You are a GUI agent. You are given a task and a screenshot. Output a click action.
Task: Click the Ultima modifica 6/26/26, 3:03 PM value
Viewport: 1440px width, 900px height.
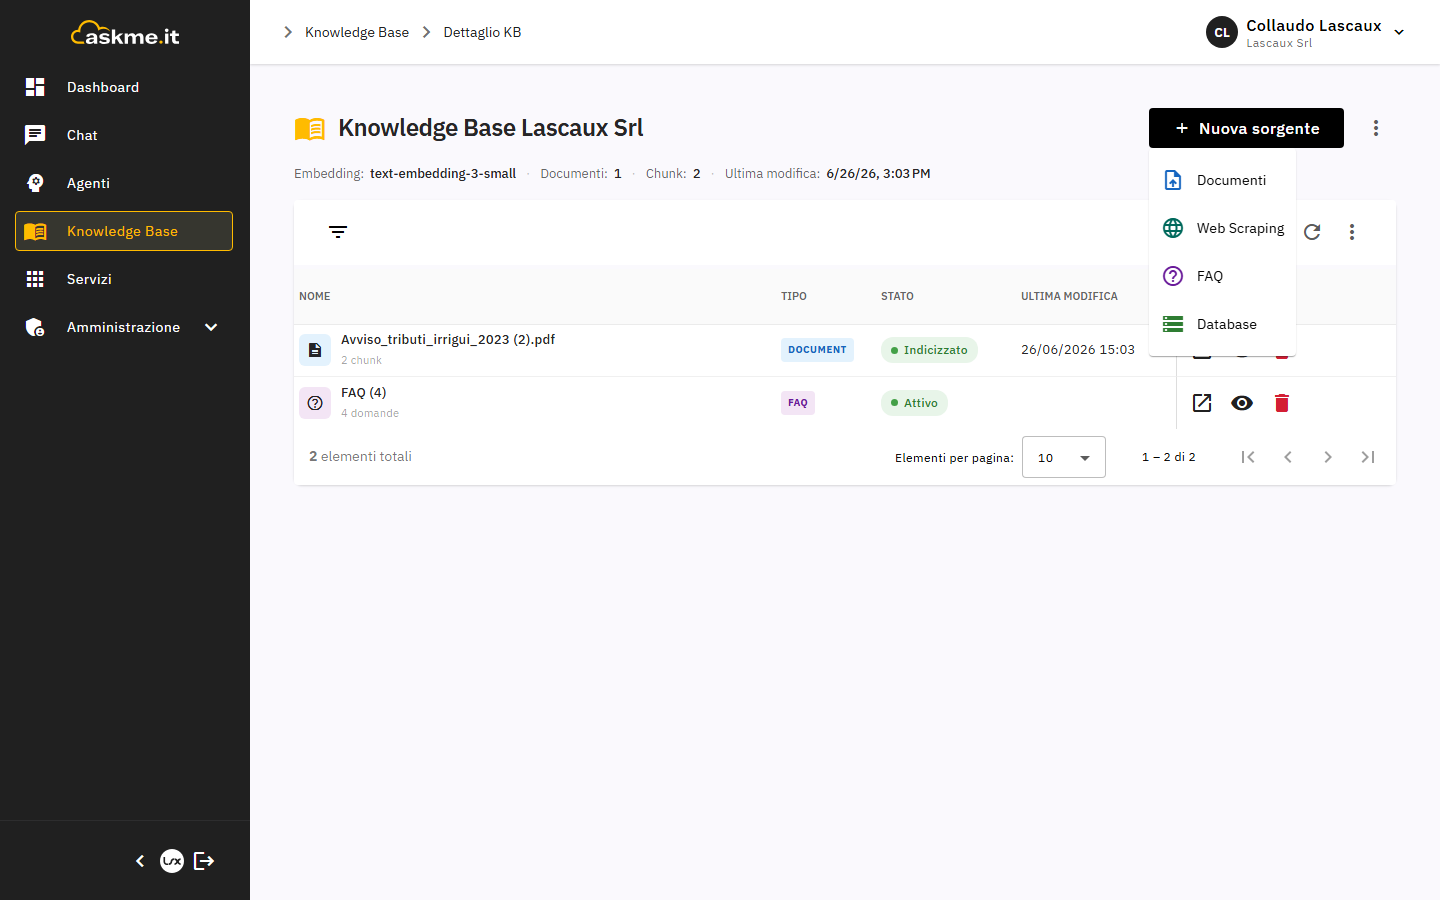(878, 173)
